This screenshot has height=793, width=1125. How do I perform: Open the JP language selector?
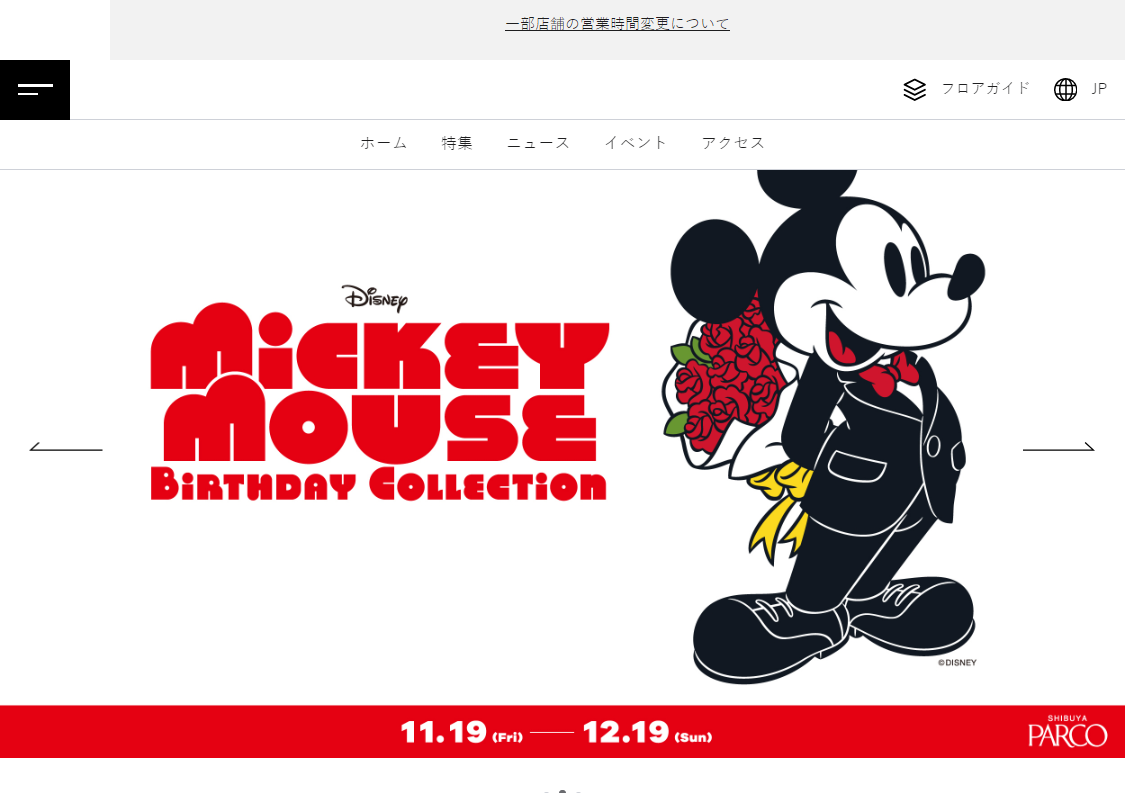[1098, 89]
